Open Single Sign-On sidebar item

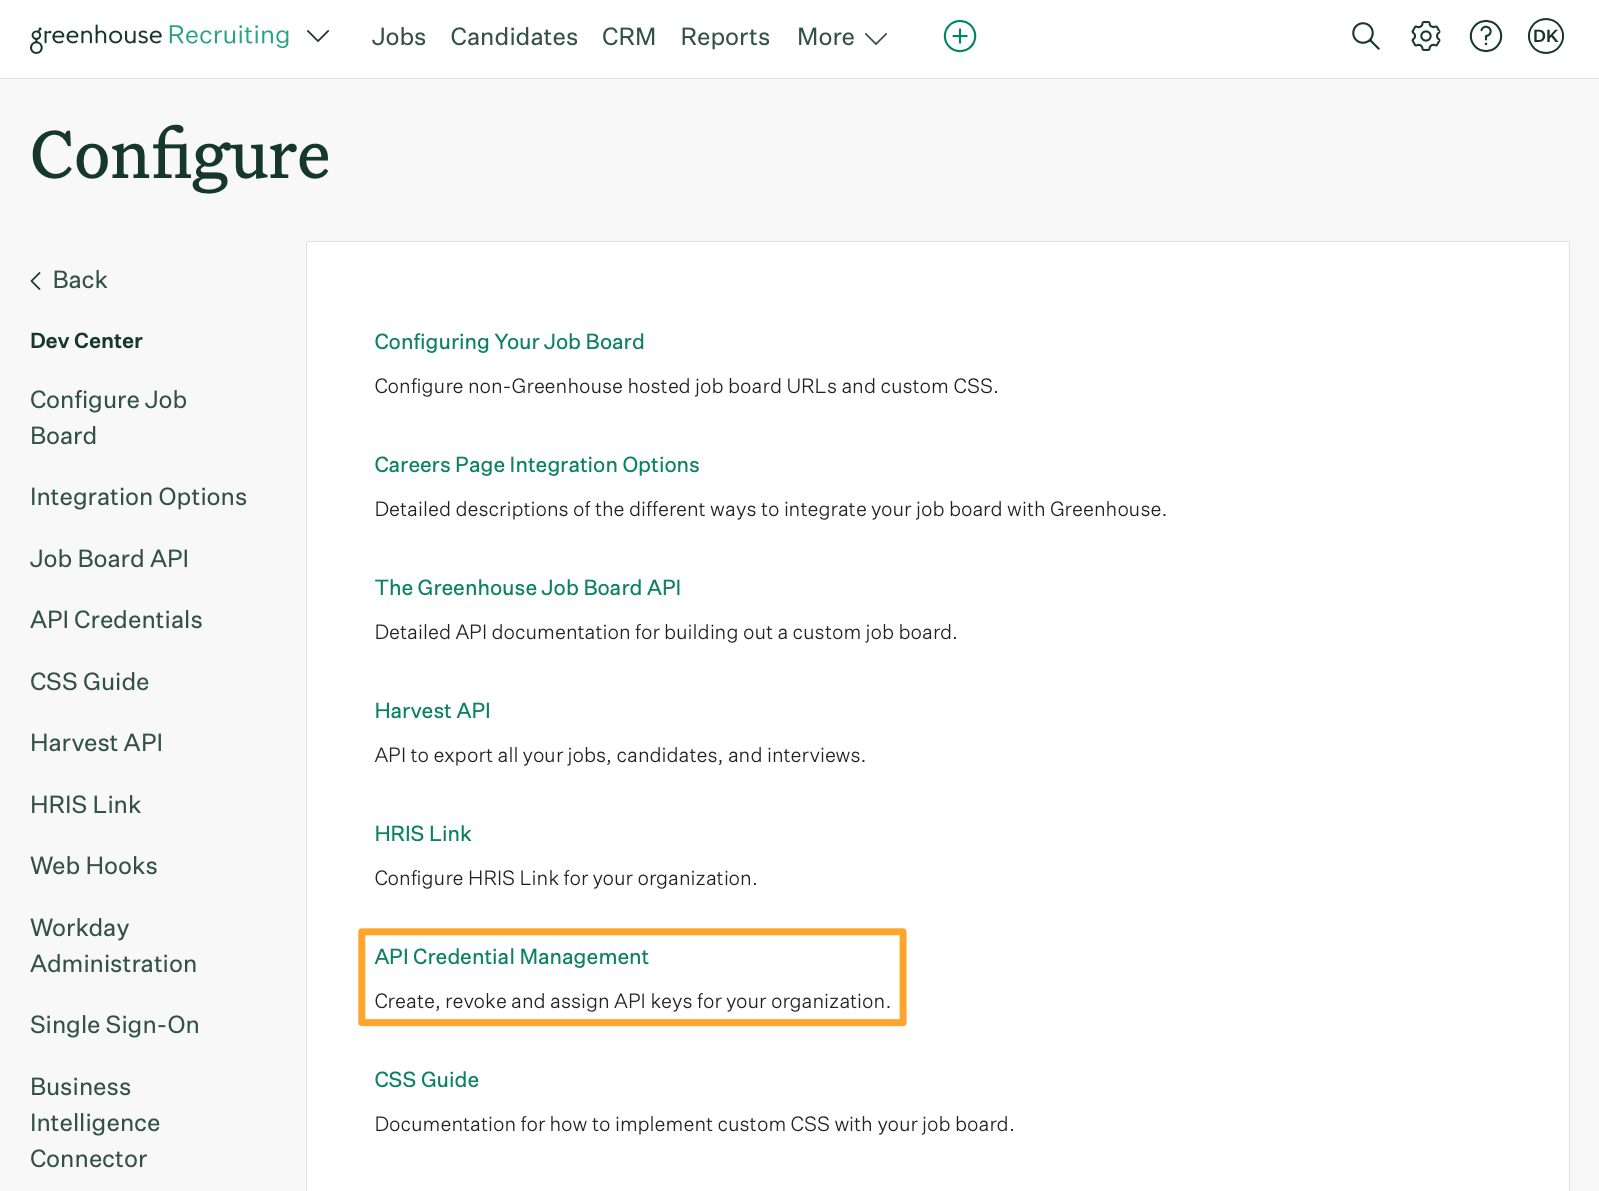click(114, 1025)
